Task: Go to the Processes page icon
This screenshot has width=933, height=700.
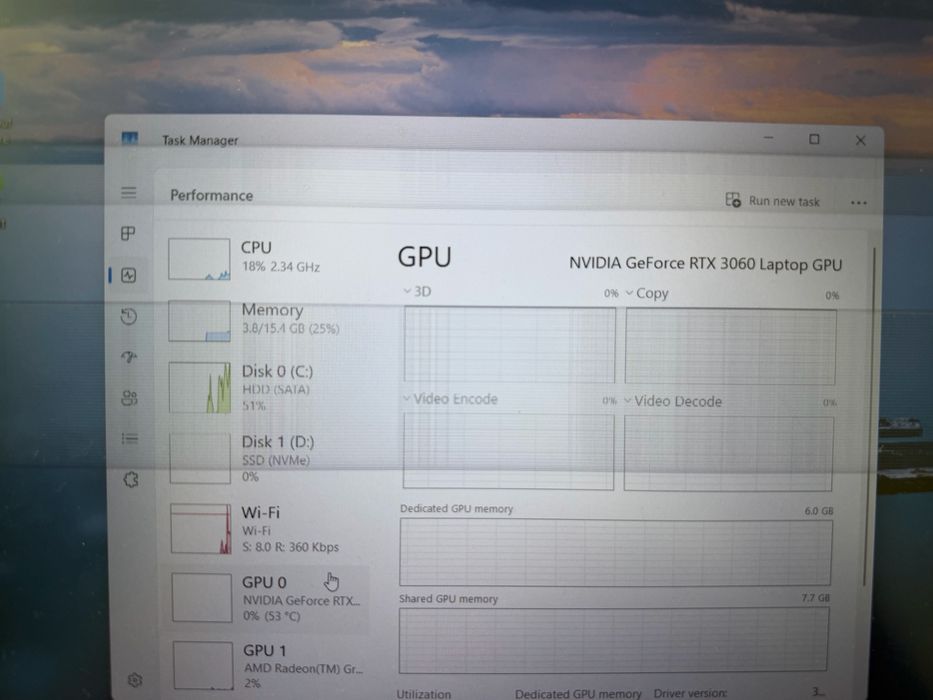Action: [128, 233]
